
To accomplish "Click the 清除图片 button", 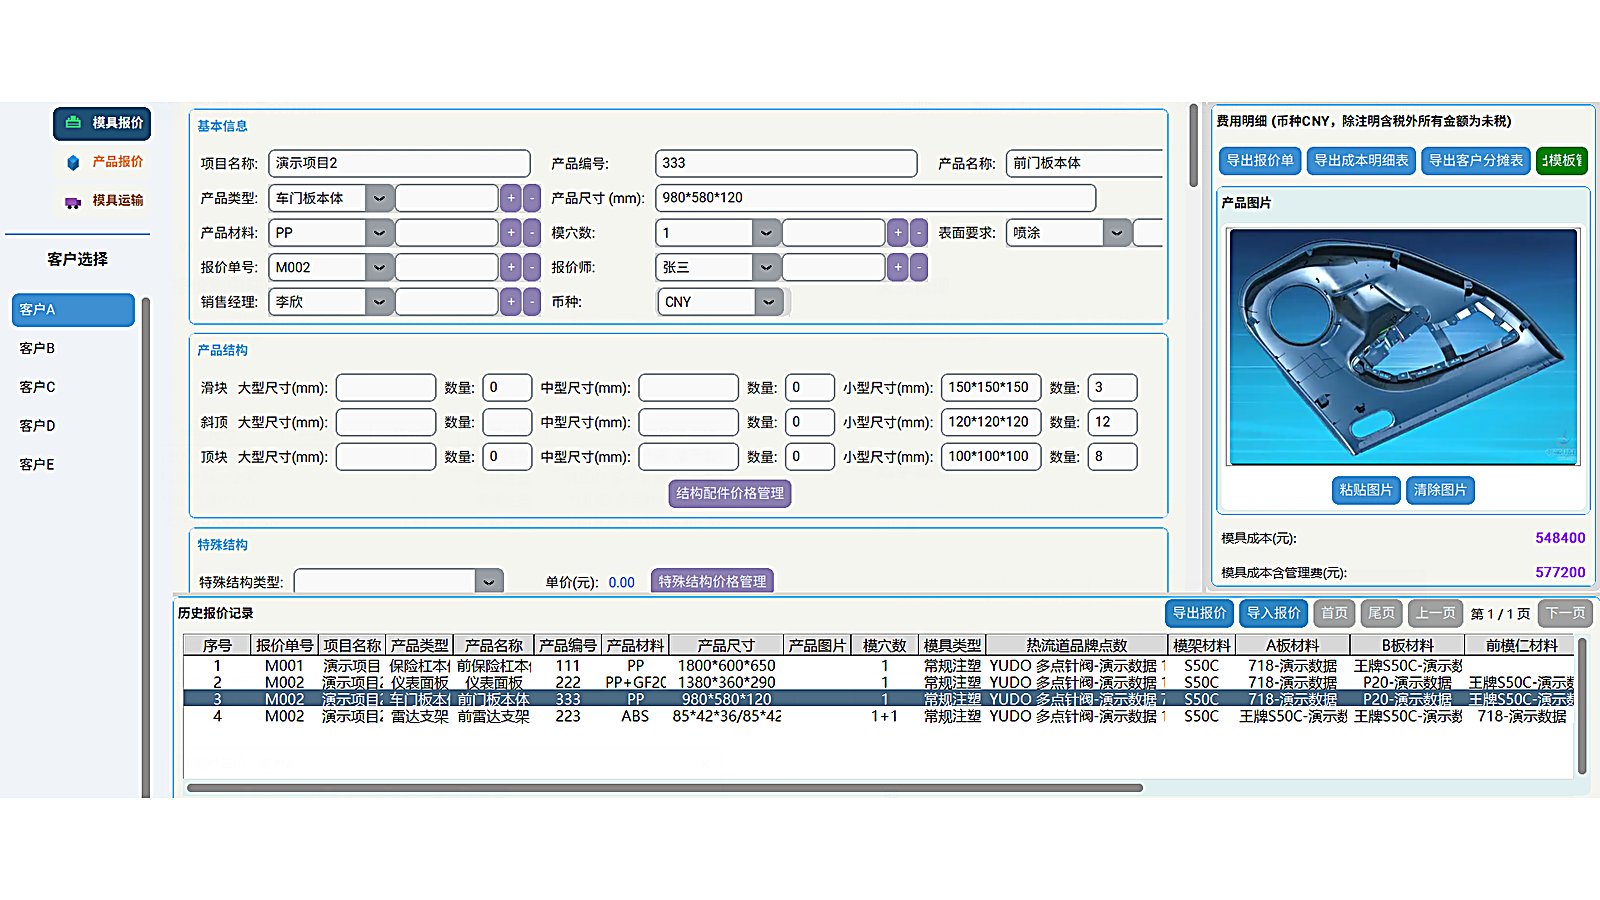I will [1440, 490].
